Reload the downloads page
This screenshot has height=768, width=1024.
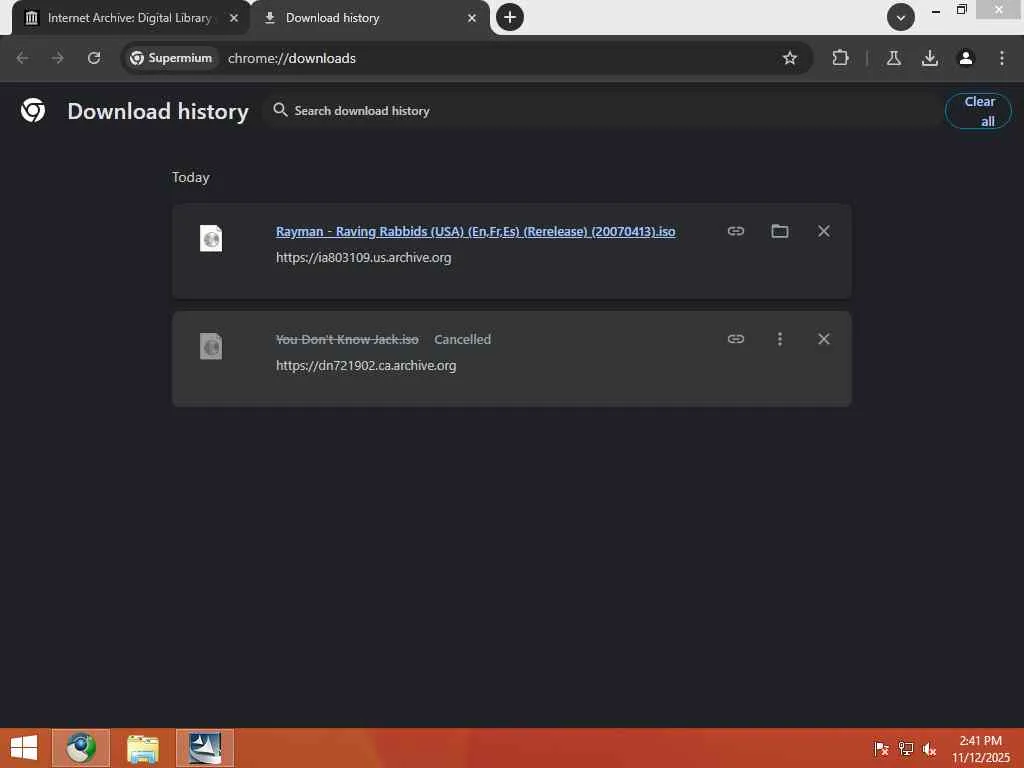[94, 58]
